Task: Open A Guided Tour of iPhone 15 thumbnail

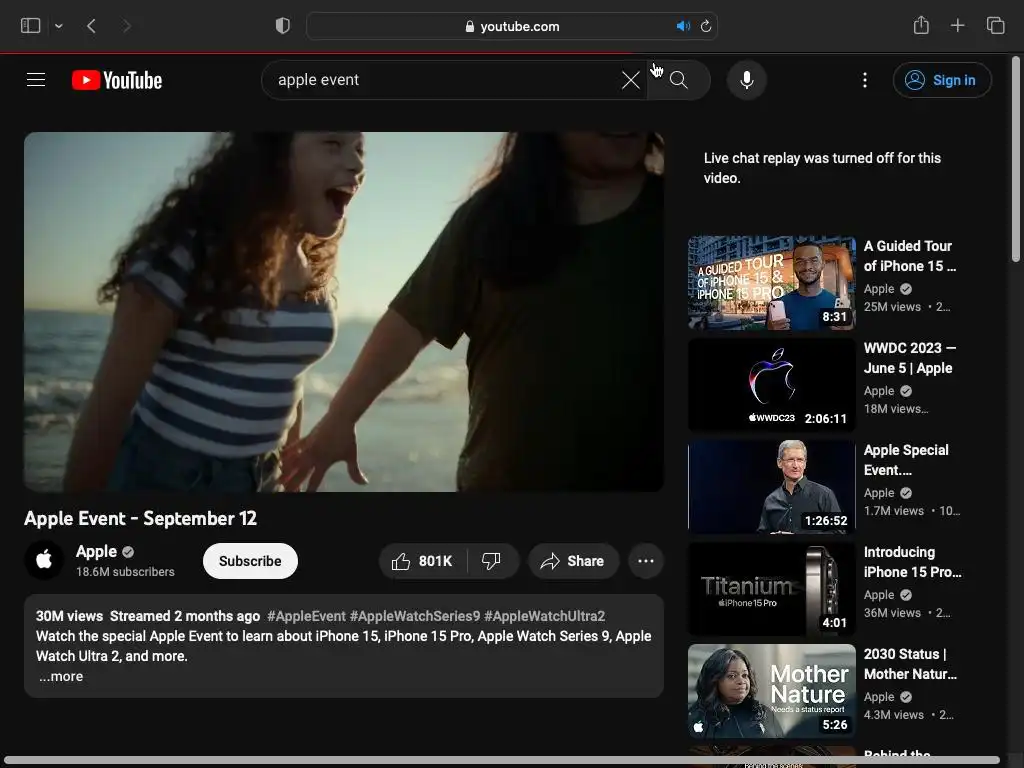Action: pyautogui.click(x=772, y=283)
